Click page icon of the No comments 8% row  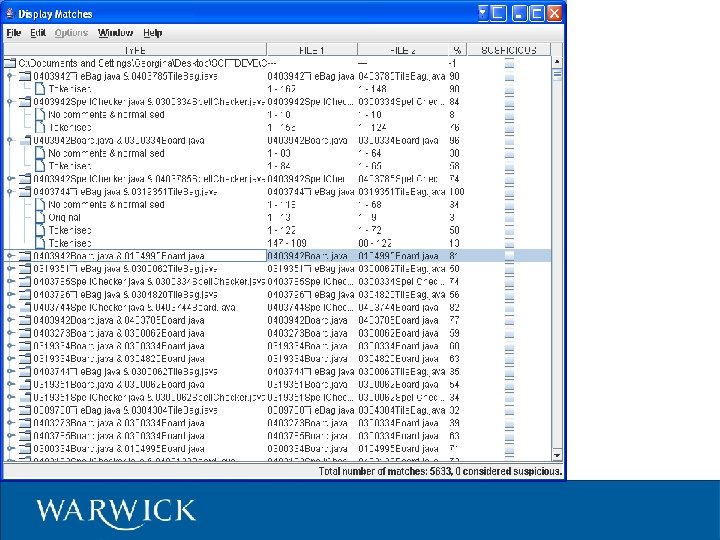(x=40, y=114)
